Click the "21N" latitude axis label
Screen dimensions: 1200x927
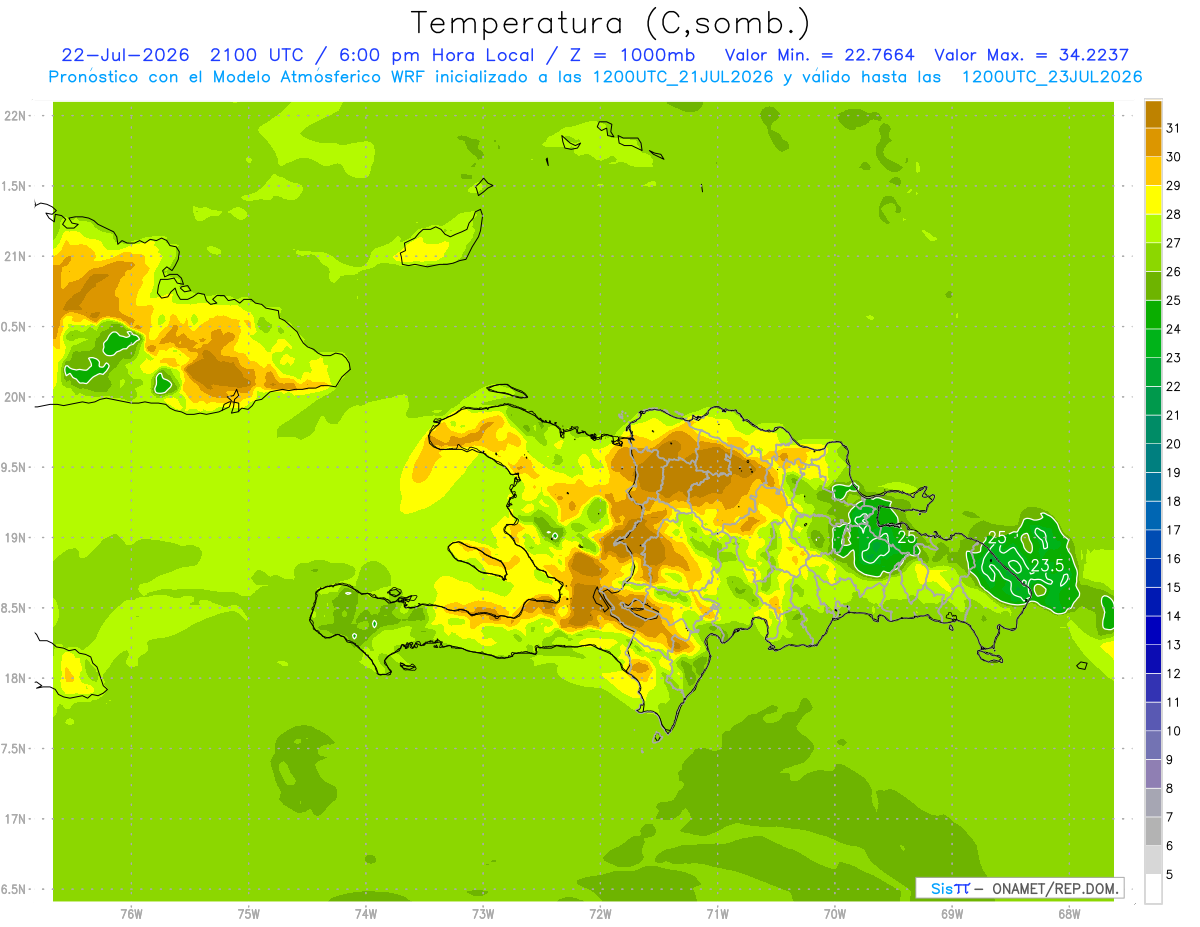coord(15,257)
